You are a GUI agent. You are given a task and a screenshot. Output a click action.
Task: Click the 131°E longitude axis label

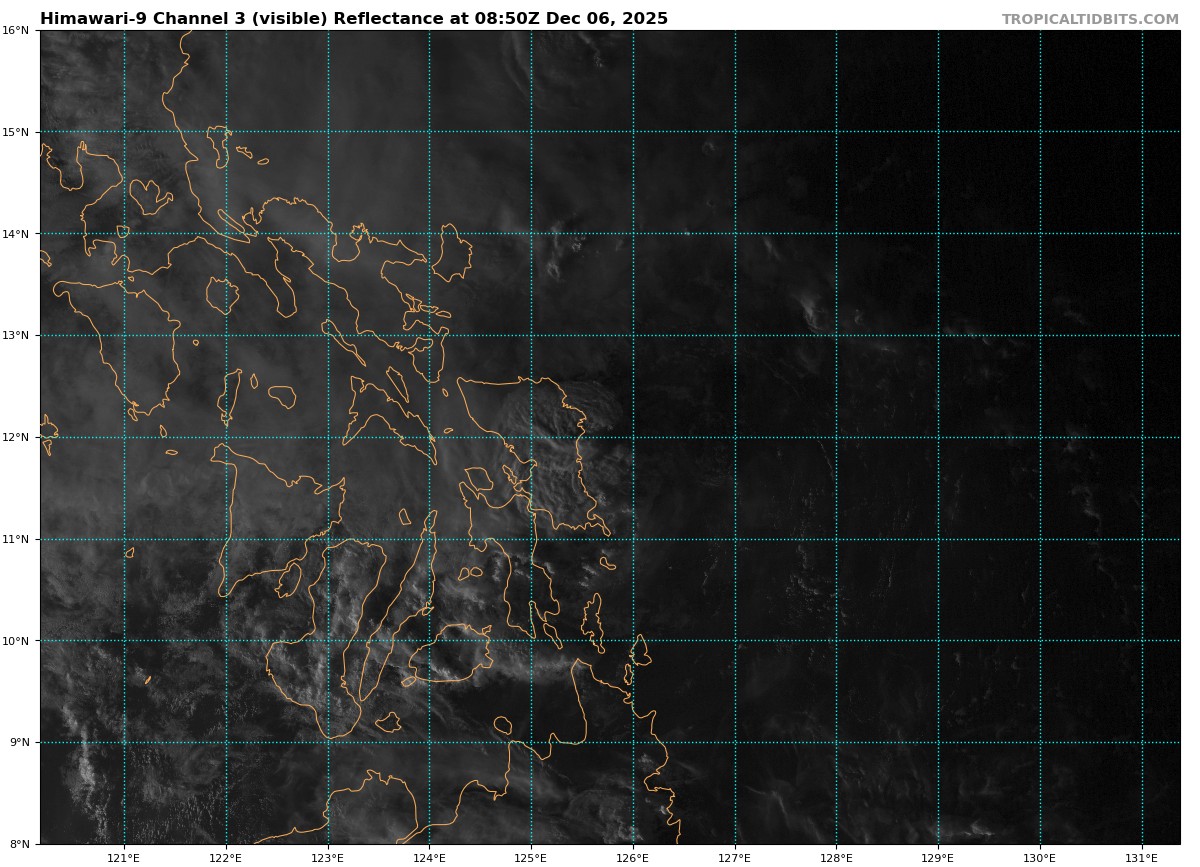click(x=1142, y=857)
